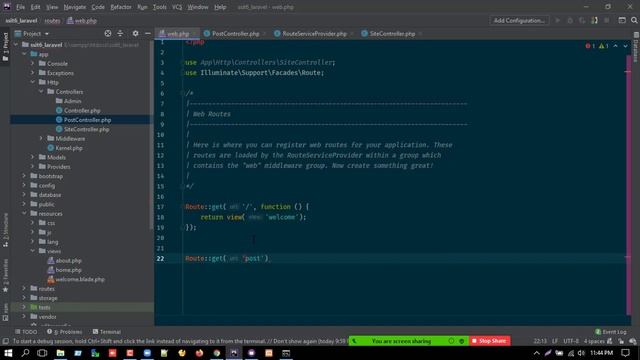Open the File menu
The height and width of the screenshot is (360, 640).
(20, 7)
